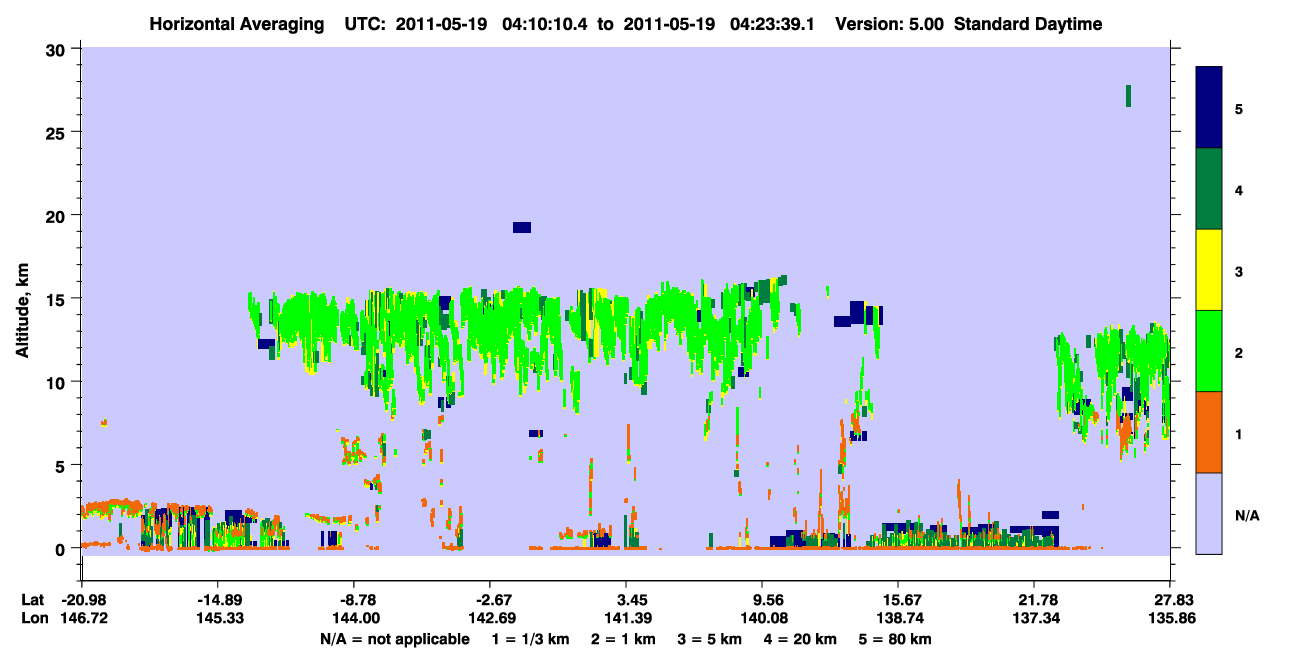Screen dimensions: 1300x667
Task: Click the bright green level 2 color swatch
Action: 1209,351
